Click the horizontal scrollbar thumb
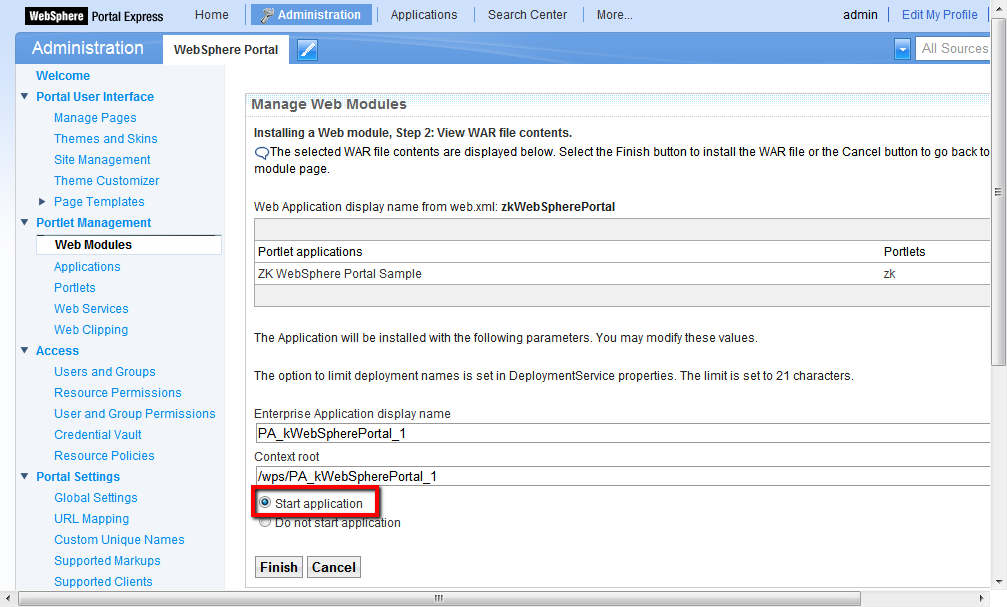 coord(439,598)
